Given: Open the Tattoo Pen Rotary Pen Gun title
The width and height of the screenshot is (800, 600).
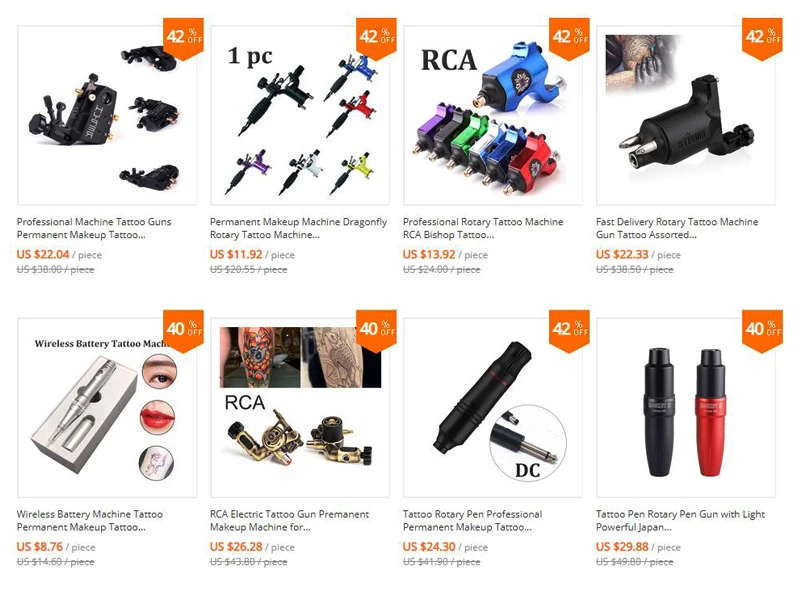Looking at the screenshot, I should tap(681, 520).
